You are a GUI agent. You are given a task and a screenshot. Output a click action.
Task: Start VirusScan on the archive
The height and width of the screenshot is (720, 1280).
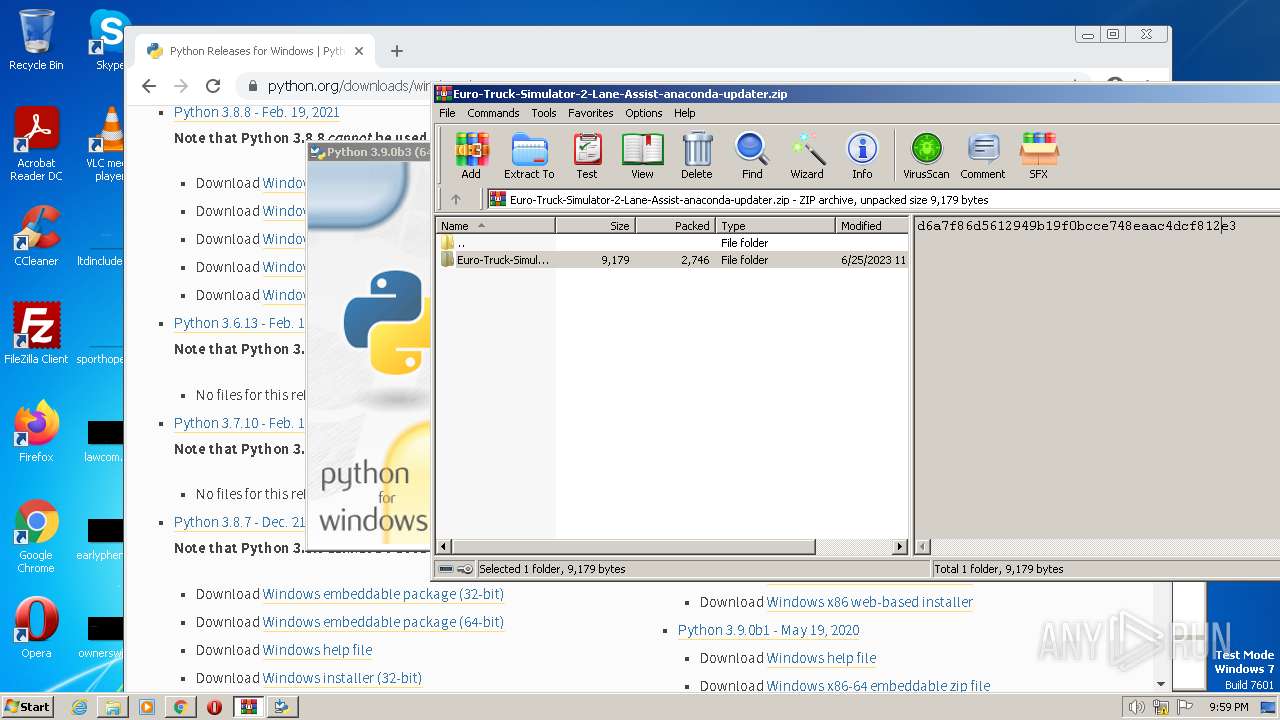click(926, 156)
